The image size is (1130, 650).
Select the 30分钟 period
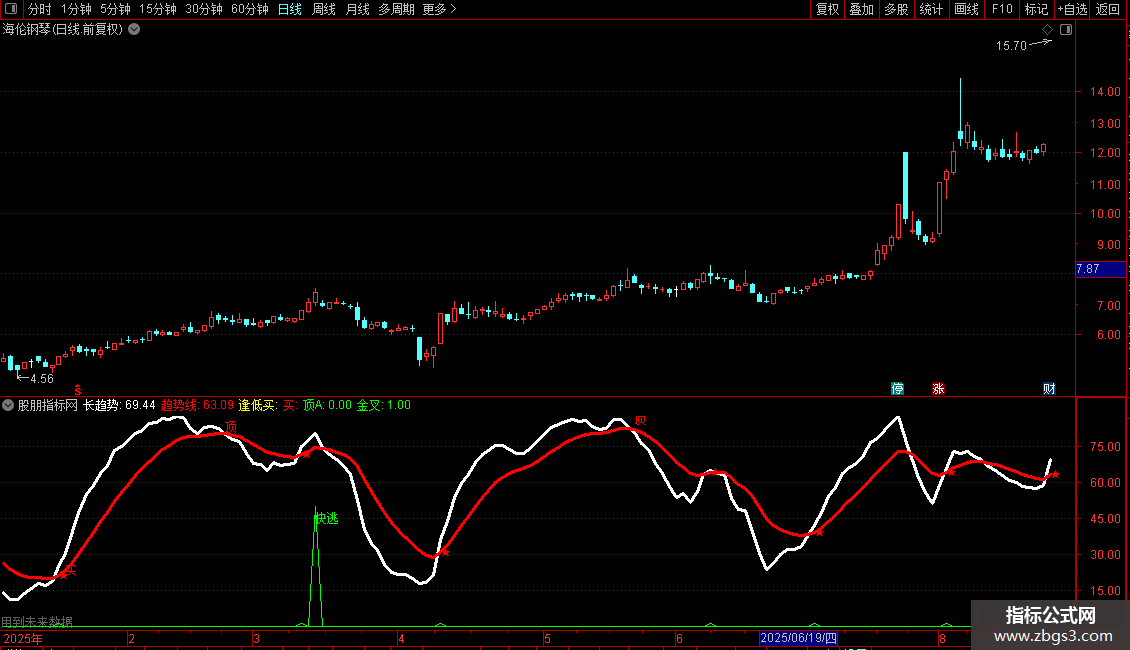click(x=204, y=9)
